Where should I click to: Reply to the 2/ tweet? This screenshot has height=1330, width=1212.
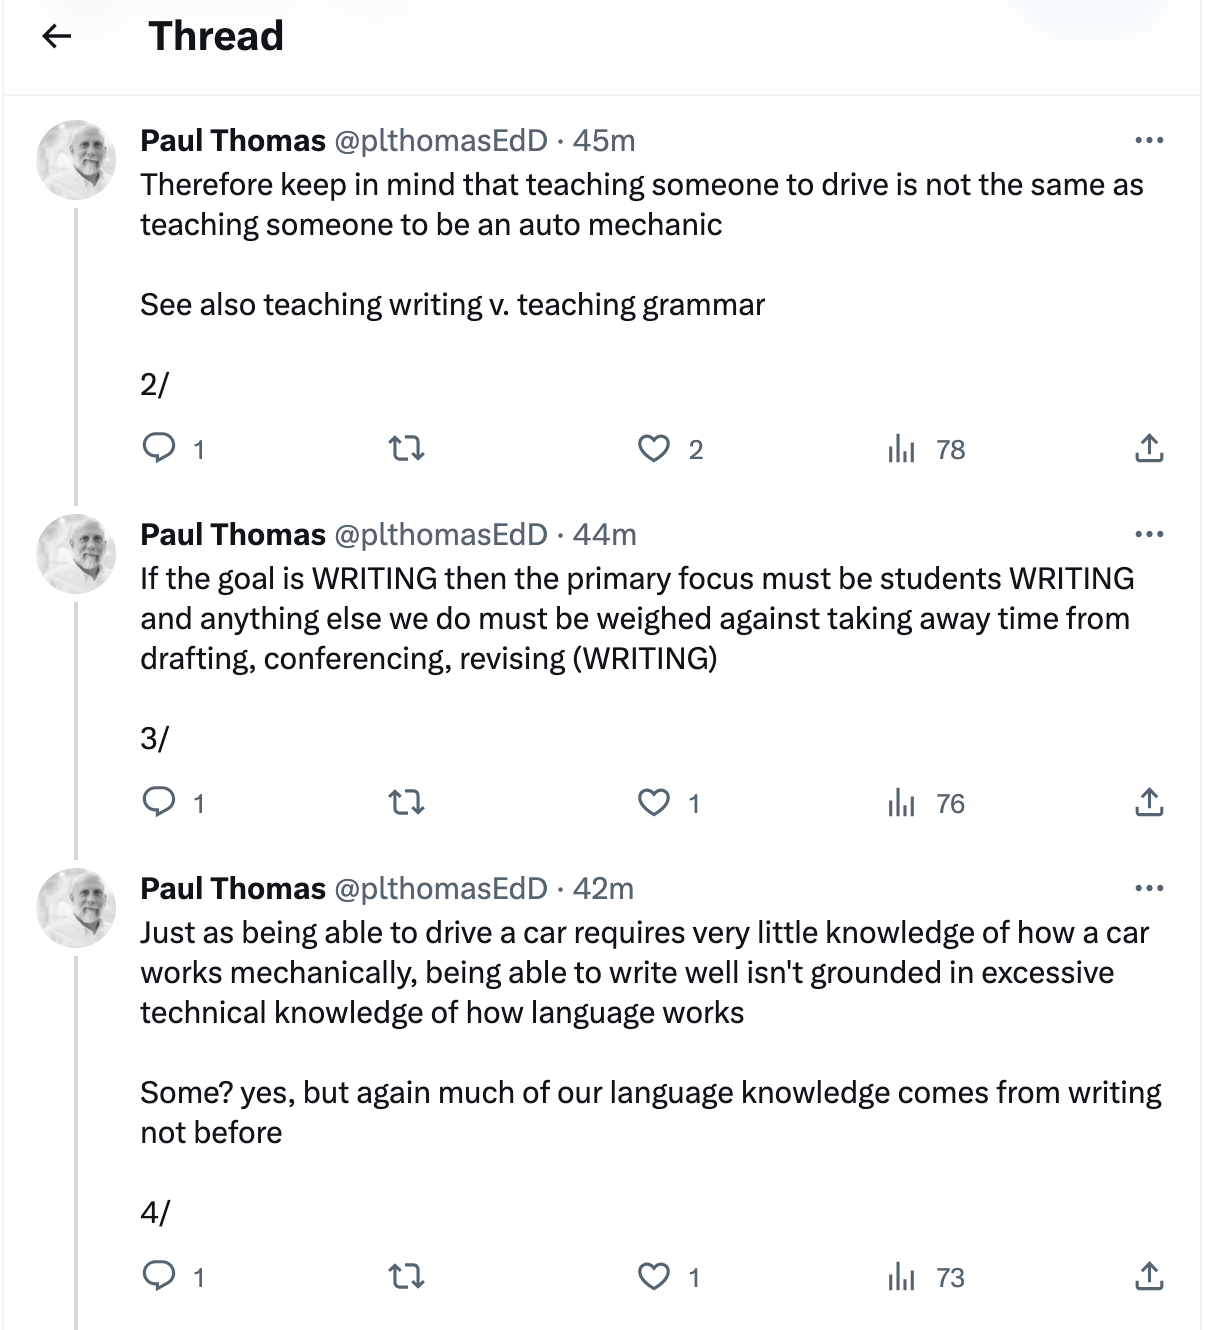(x=160, y=448)
